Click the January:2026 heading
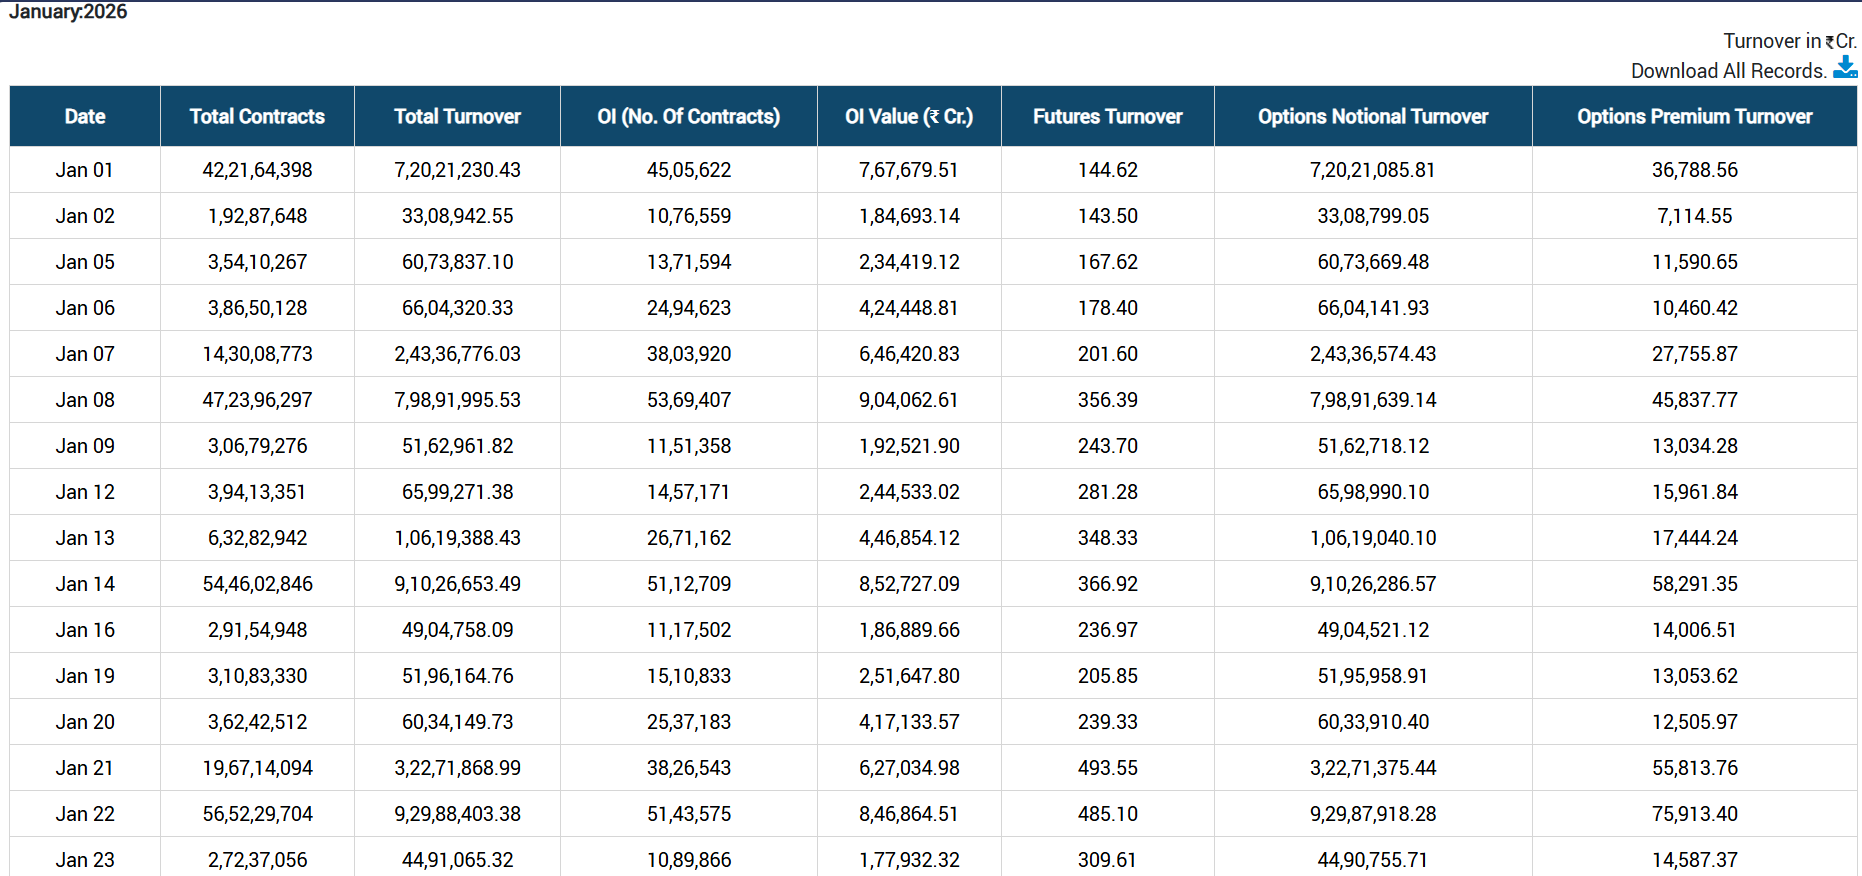This screenshot has height=876, width=1862. pyautogui.click(x=68, y=12)
